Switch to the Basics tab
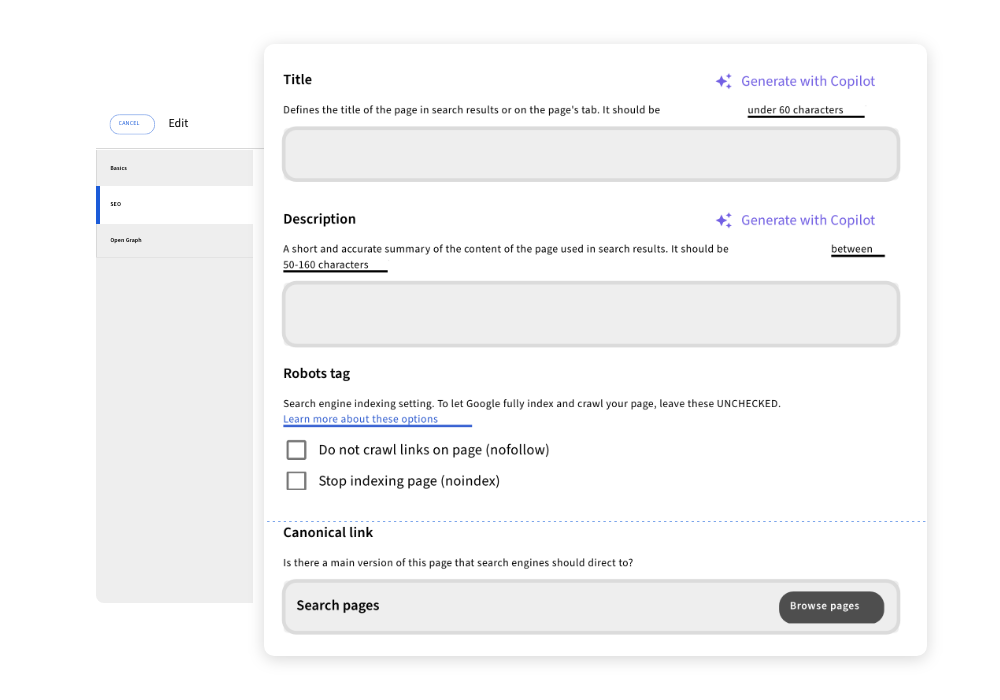 point(175,168)
